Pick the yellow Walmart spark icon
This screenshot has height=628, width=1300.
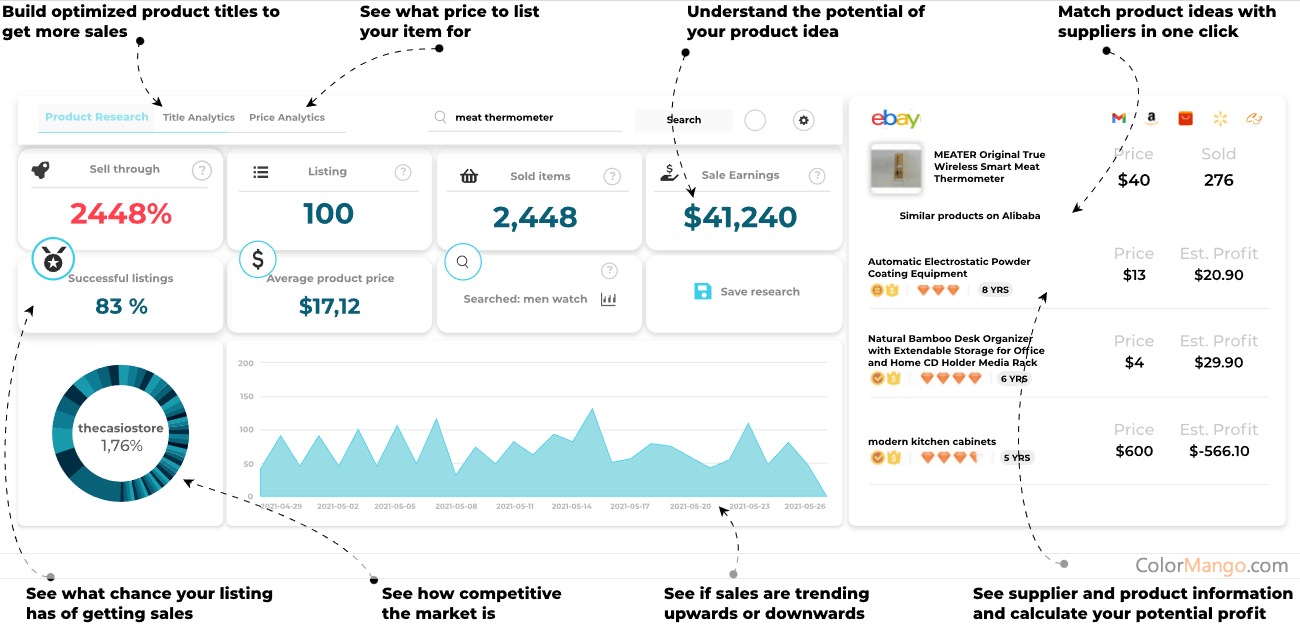(x=1219, y=119)
